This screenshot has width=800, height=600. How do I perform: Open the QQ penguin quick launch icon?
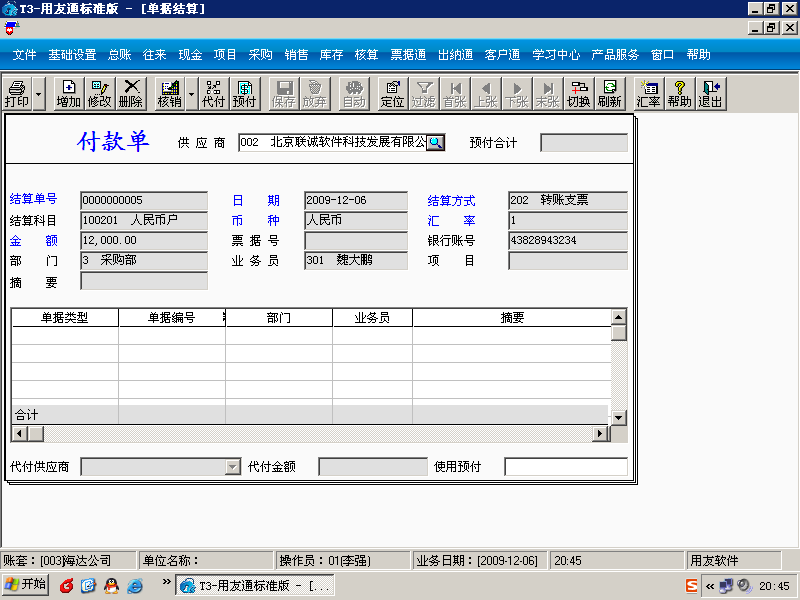point(111,586)
